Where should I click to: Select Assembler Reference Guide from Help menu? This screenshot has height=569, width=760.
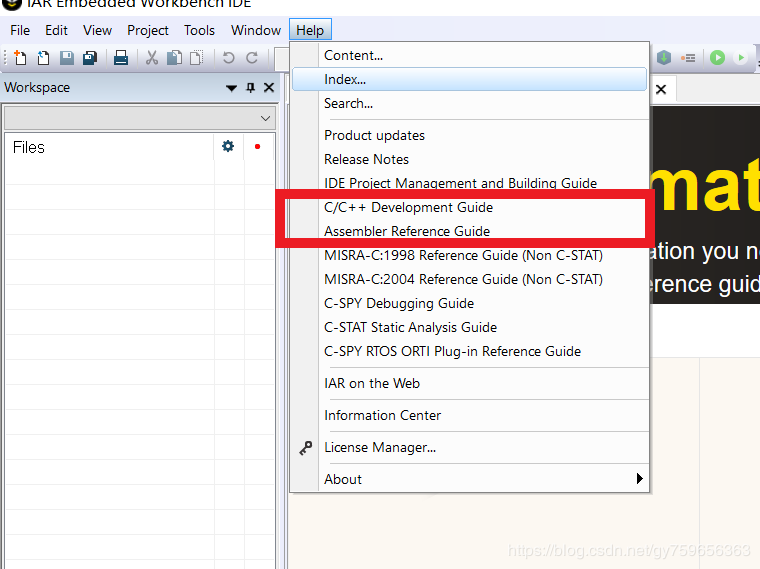click(x=407, y=231)
